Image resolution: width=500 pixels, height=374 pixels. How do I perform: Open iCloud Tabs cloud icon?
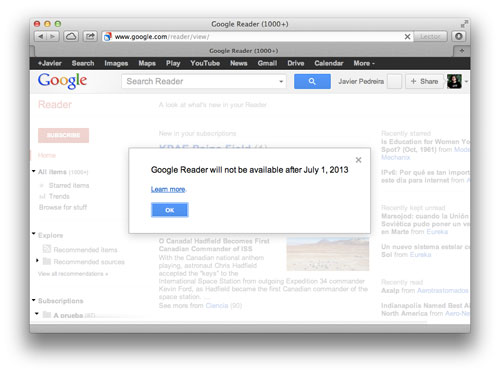[71, 36]
